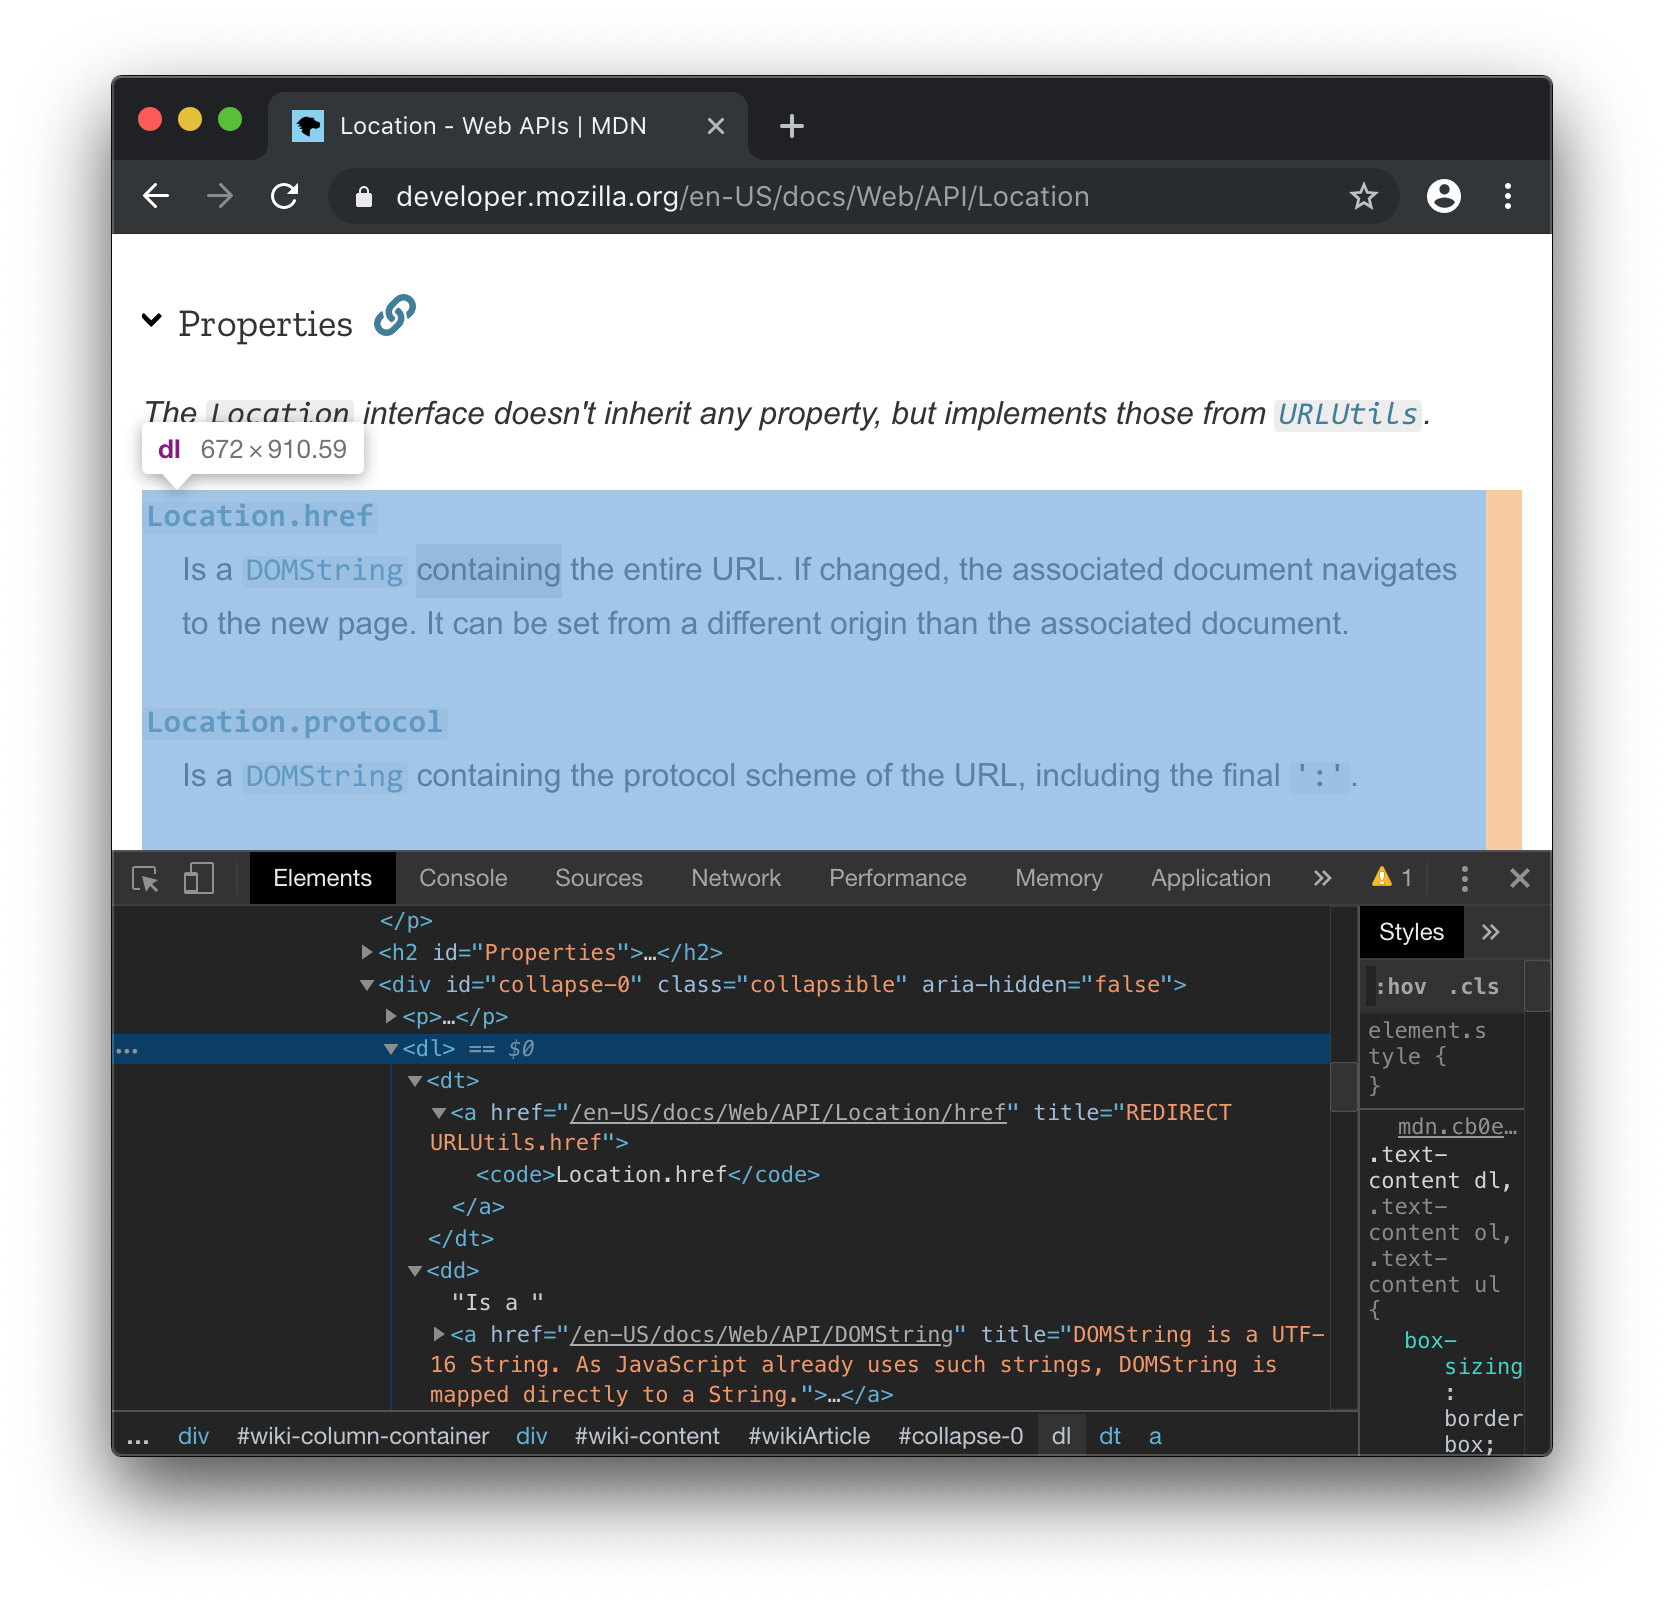Screen dimensions: 1664x1604
Task: Open the Chrome profile avatar menu
Action: tap(1443, 196)
